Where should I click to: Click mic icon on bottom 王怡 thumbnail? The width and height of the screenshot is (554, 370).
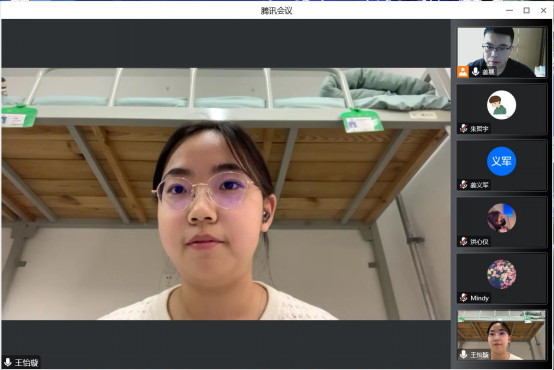[463, 354]
